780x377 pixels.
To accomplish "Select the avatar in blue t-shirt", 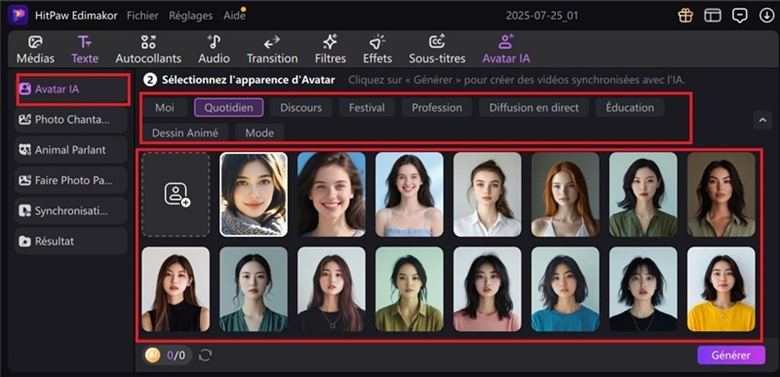I will (565, 289).
